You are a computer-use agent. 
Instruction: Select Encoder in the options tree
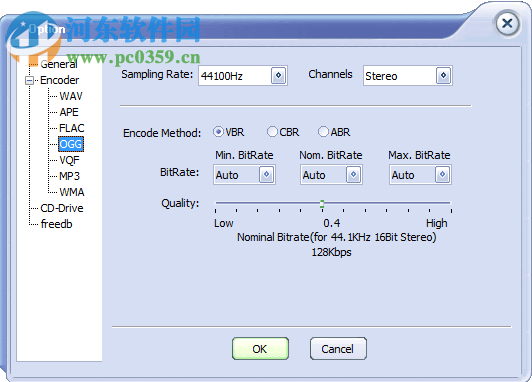pos(59,80)
